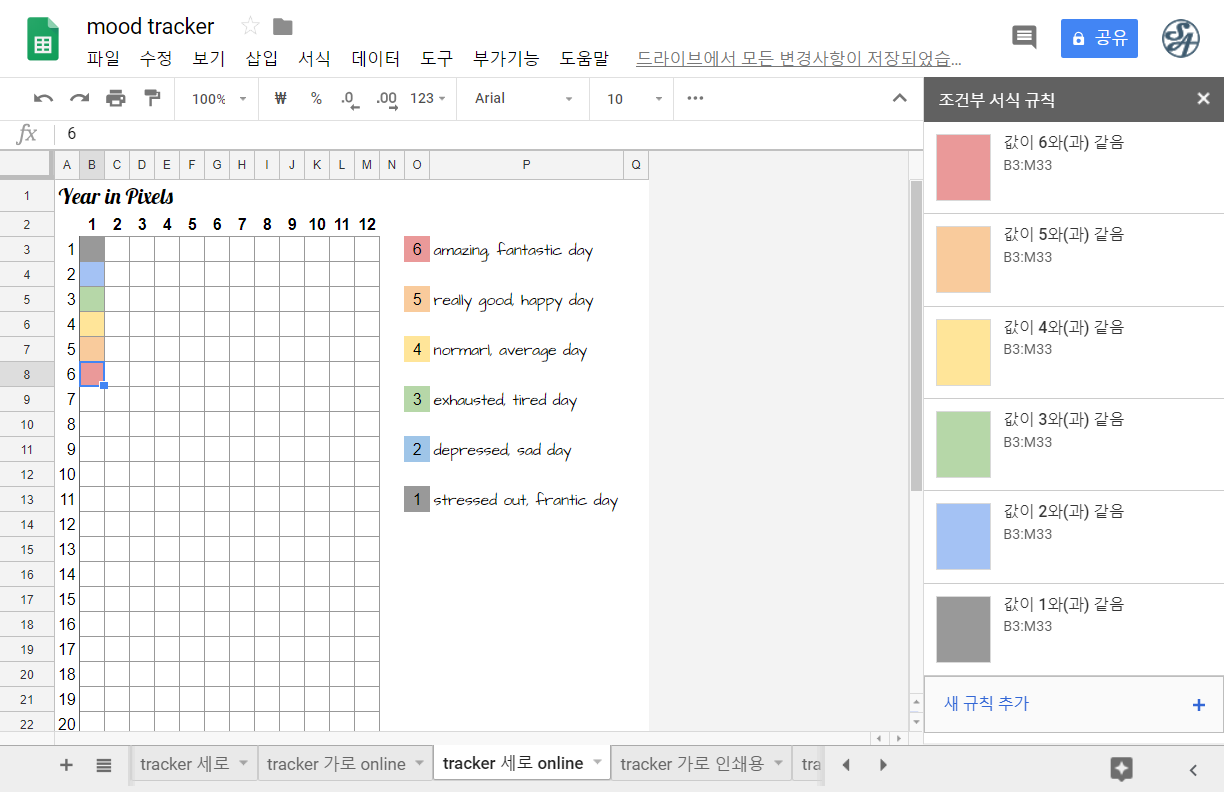The width and height of the screenshot is (1224, 792).
Task: Click the print icon in toolbar
Action: click(116, 98)
